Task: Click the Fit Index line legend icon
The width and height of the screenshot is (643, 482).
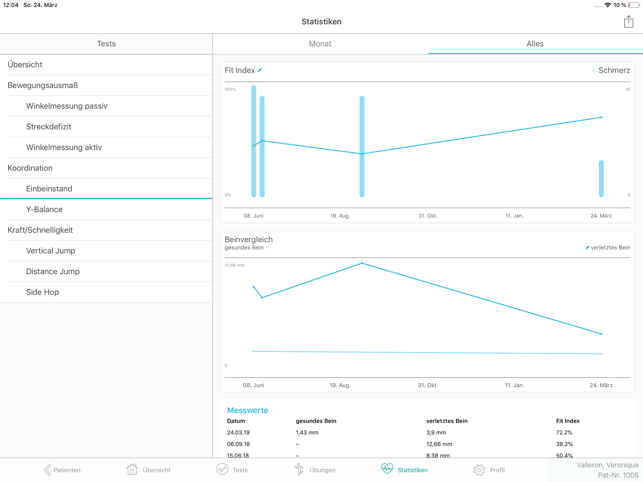Action: coord(260,70)
